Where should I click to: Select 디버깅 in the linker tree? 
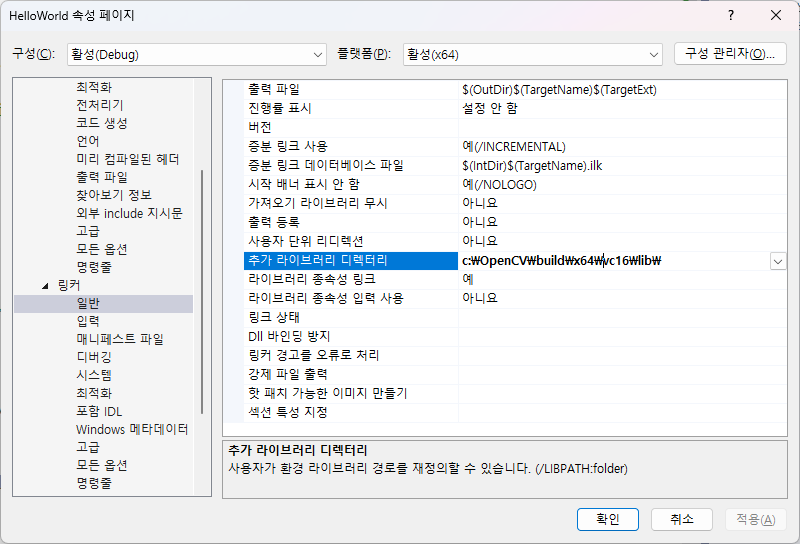click(x=94, y=357)
